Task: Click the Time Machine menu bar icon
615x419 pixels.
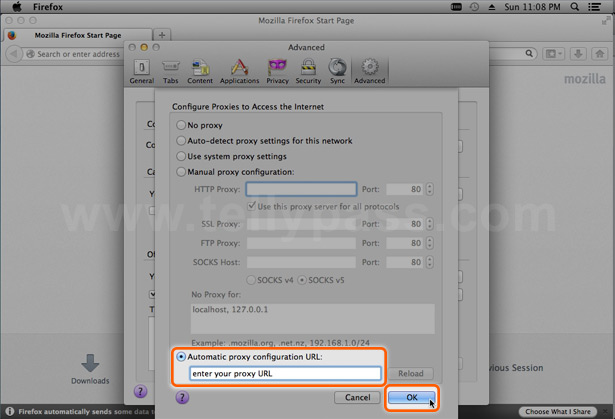Action: point(474,7)
